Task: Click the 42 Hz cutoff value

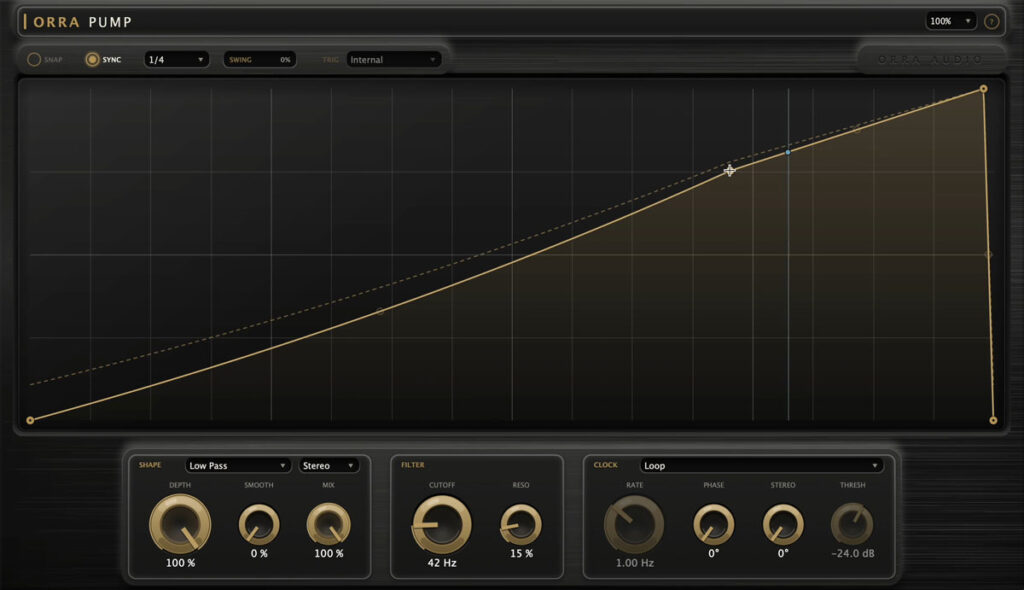Action: click(x=442, y=563)
